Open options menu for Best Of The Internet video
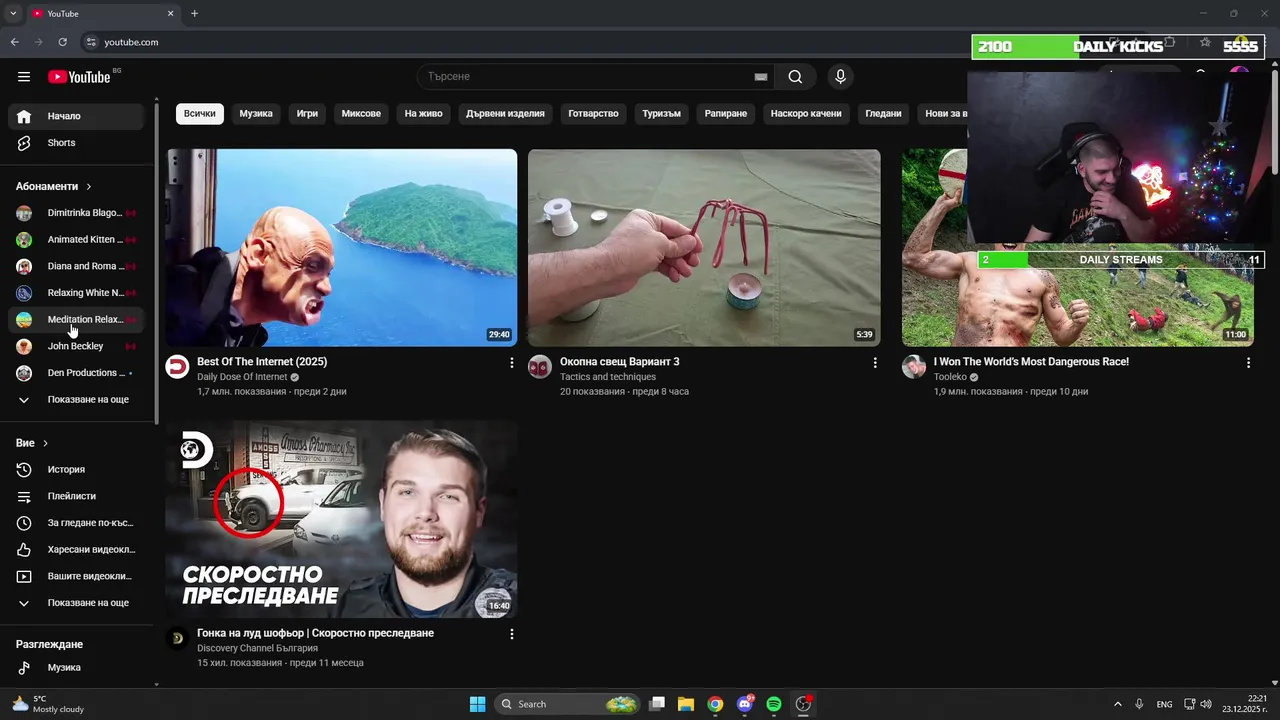The image size is (1280, 720). coord(512,362)
